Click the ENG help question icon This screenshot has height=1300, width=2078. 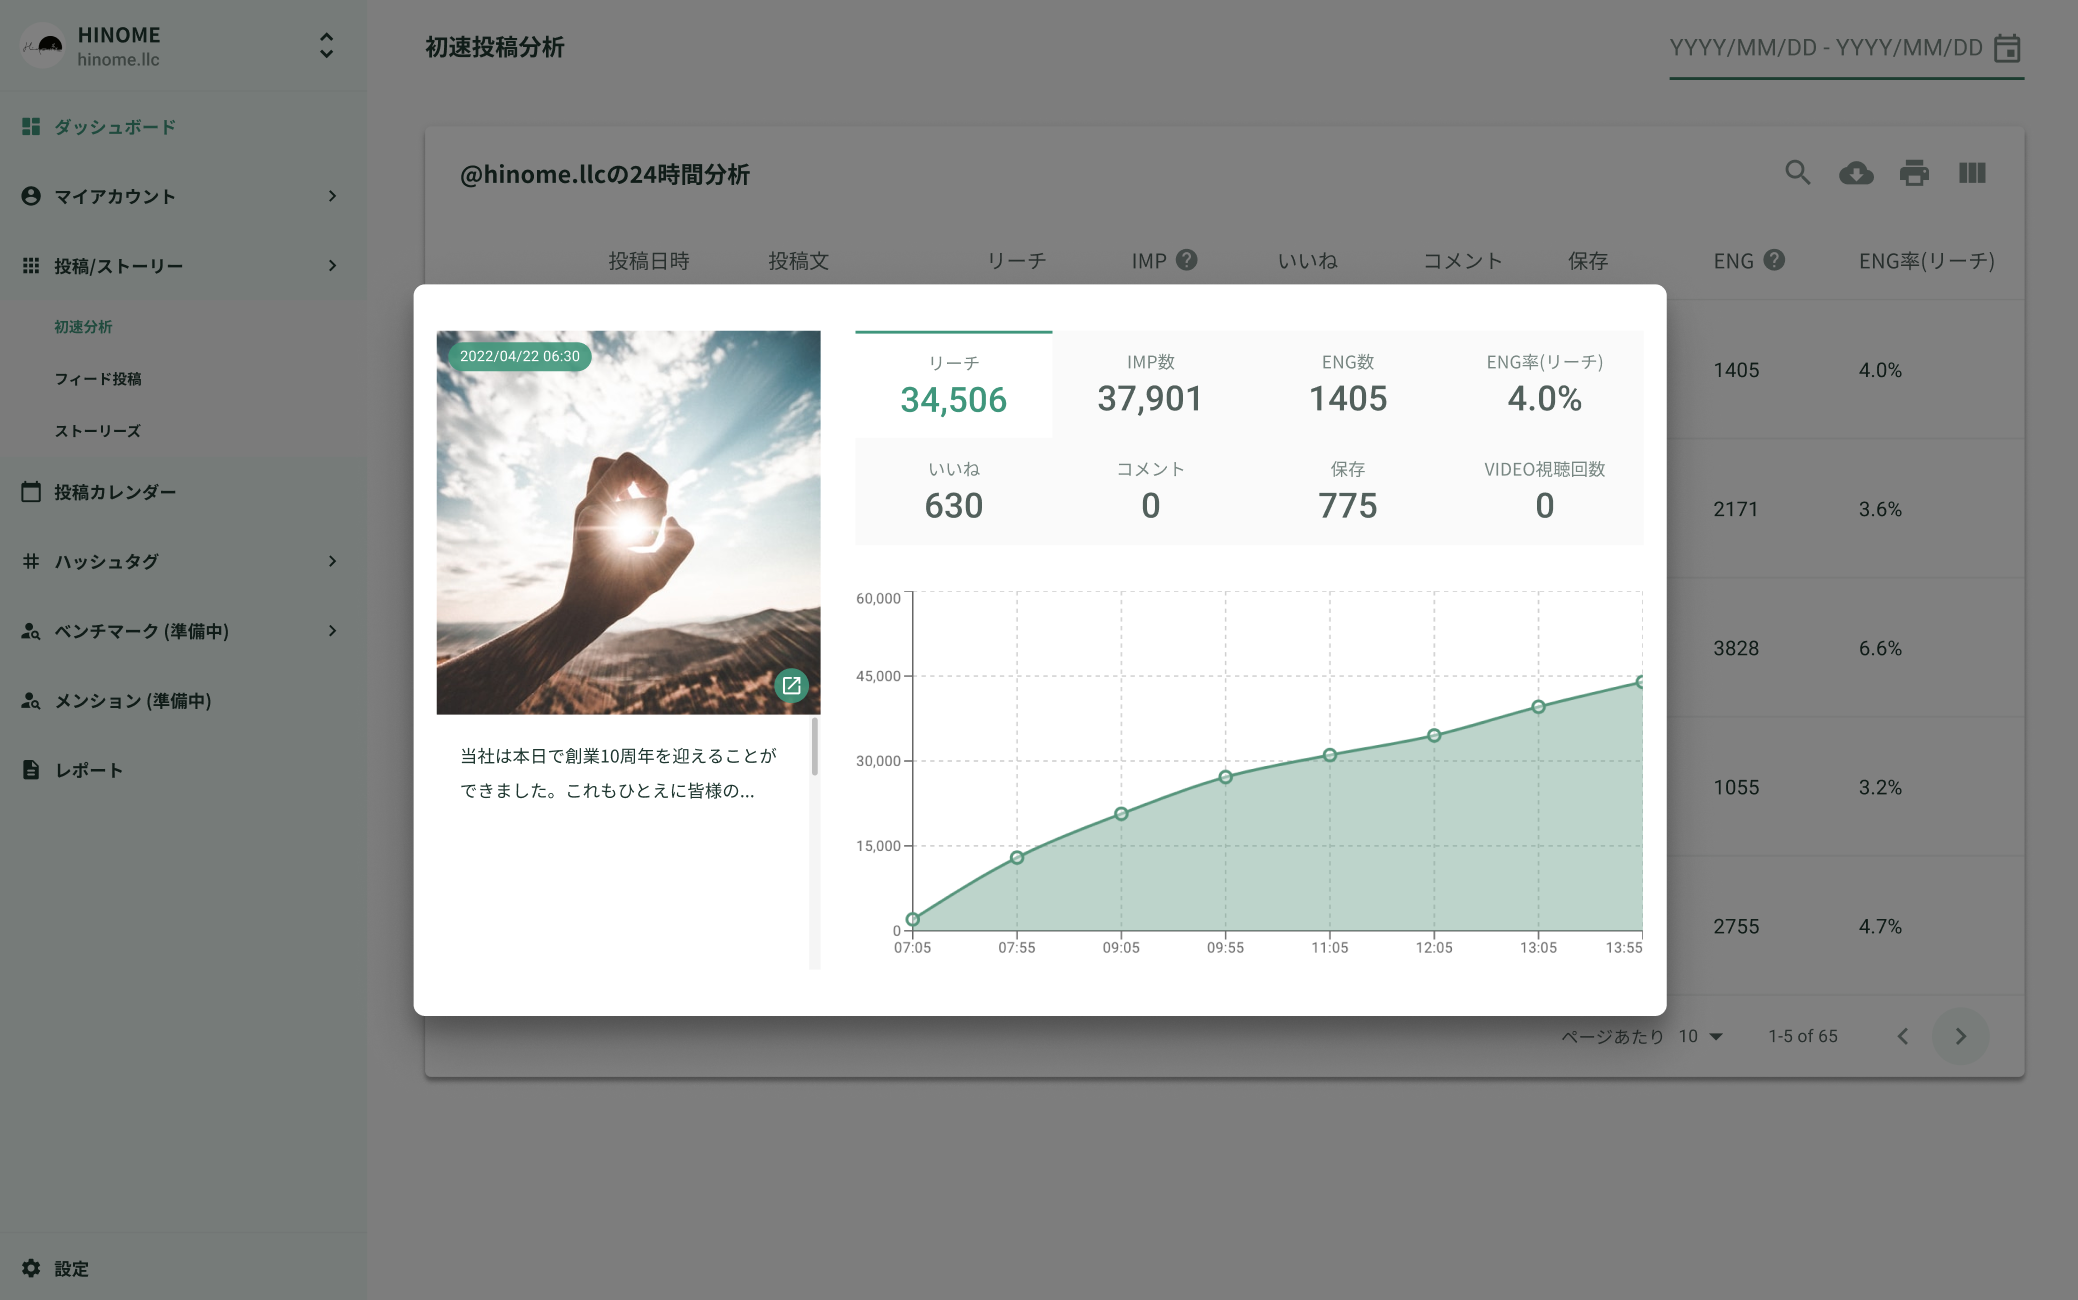click(x=1774, y=260)
